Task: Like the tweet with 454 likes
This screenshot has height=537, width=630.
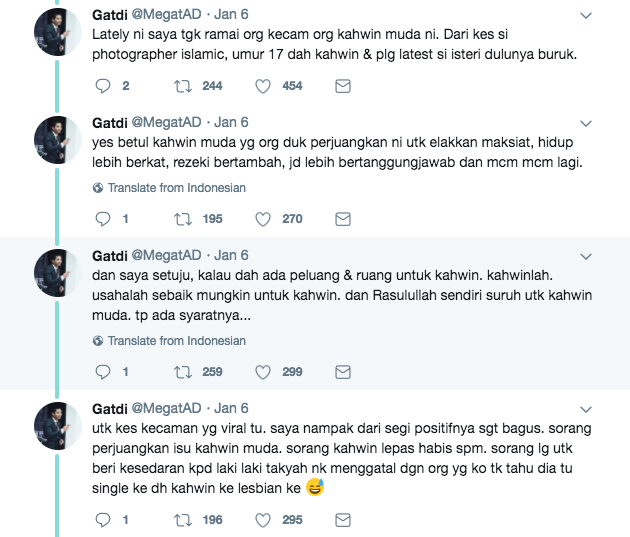Action: [263, 86]
